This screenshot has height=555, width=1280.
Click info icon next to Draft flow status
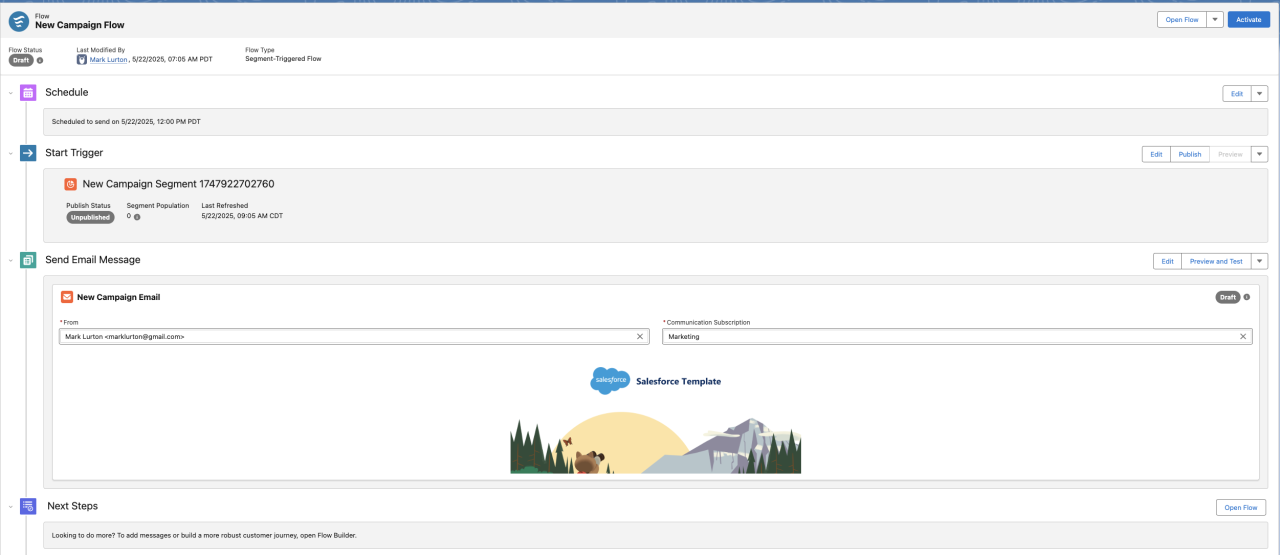coord(40,60)
